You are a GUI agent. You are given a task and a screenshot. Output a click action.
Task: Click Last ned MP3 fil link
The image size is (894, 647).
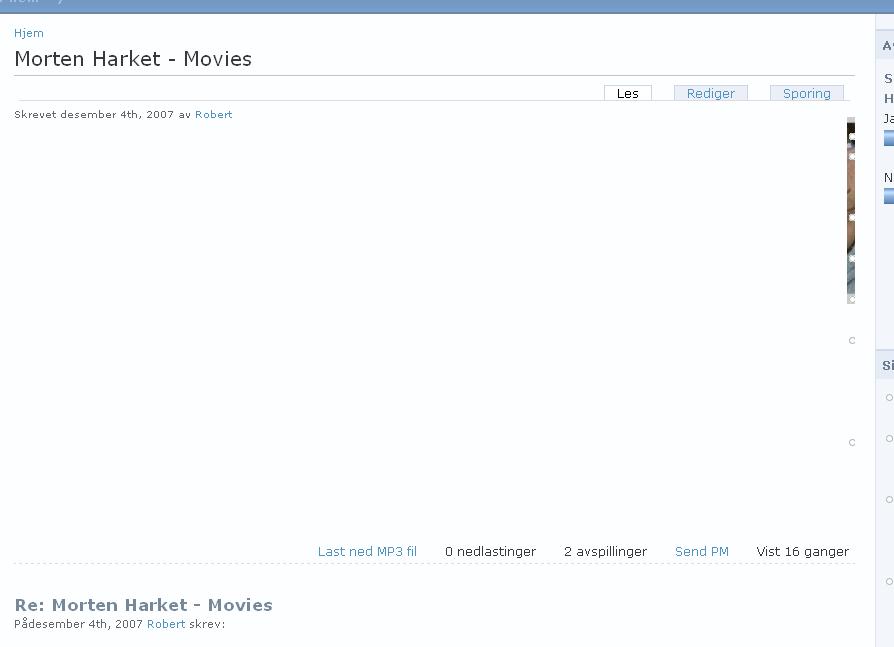(367, 552)
